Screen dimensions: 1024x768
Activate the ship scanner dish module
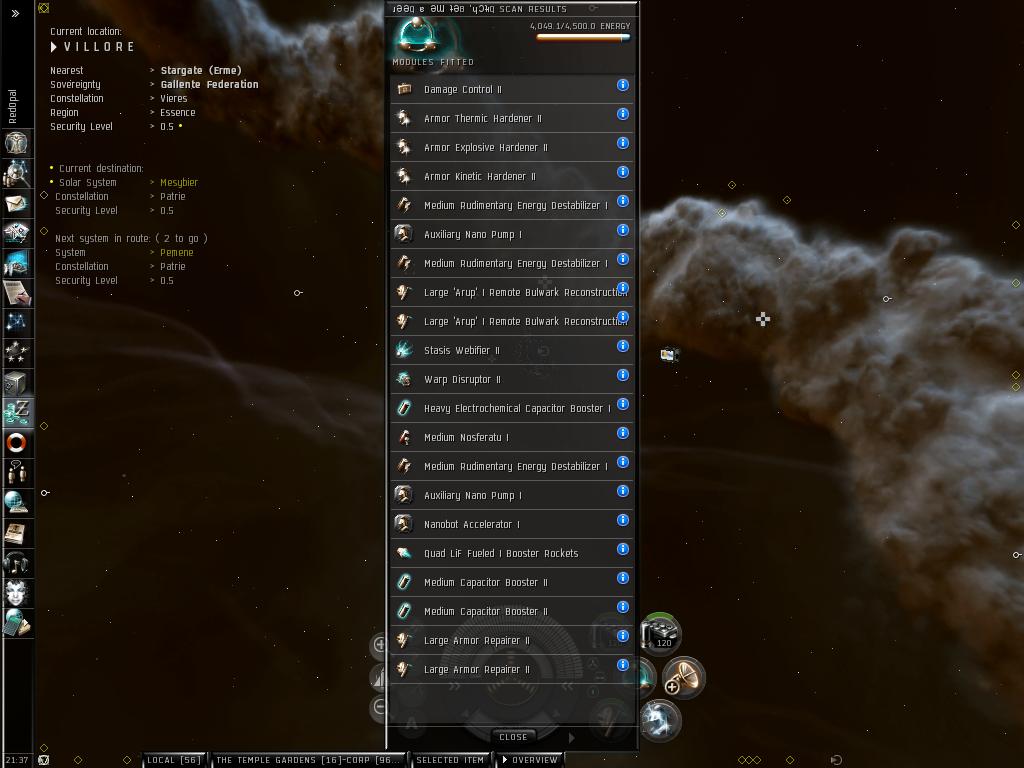click(x=683, y=677)
